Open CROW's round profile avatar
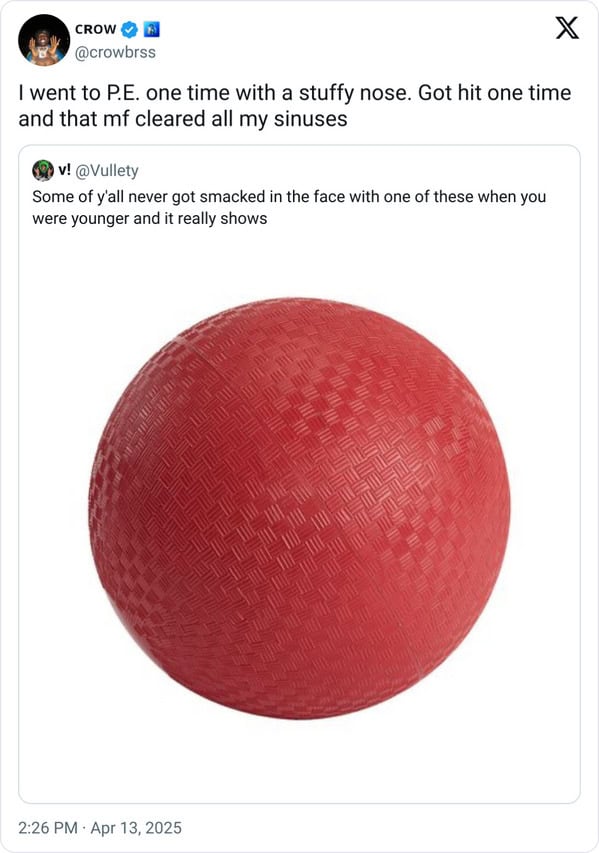Viewport: 599px width, 853px height. click(x=44, y=40)
